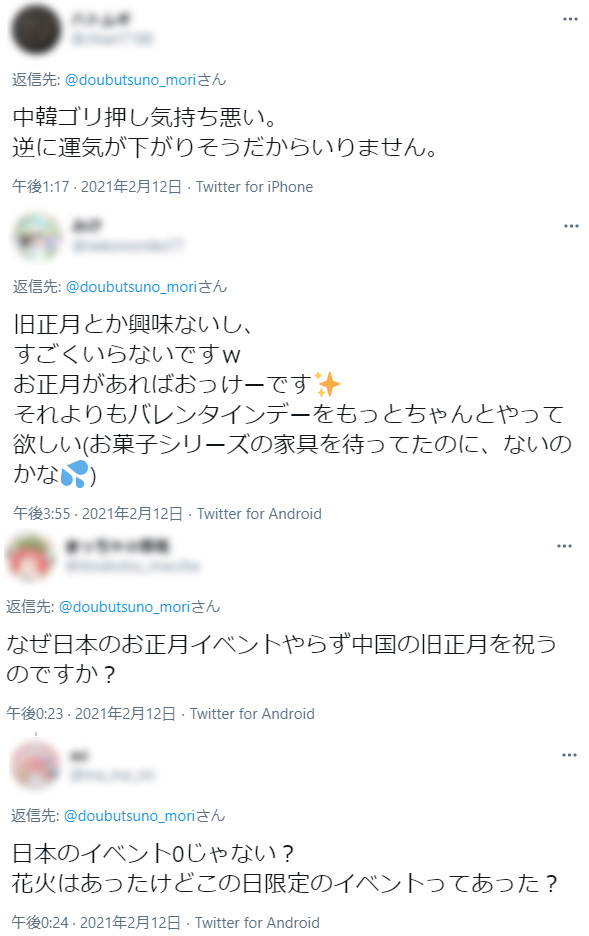This screenshot has width=589, height=936.
Task: Open the @doubutsuno_mori link in the first tweet
Action: (x=130, y=80)
